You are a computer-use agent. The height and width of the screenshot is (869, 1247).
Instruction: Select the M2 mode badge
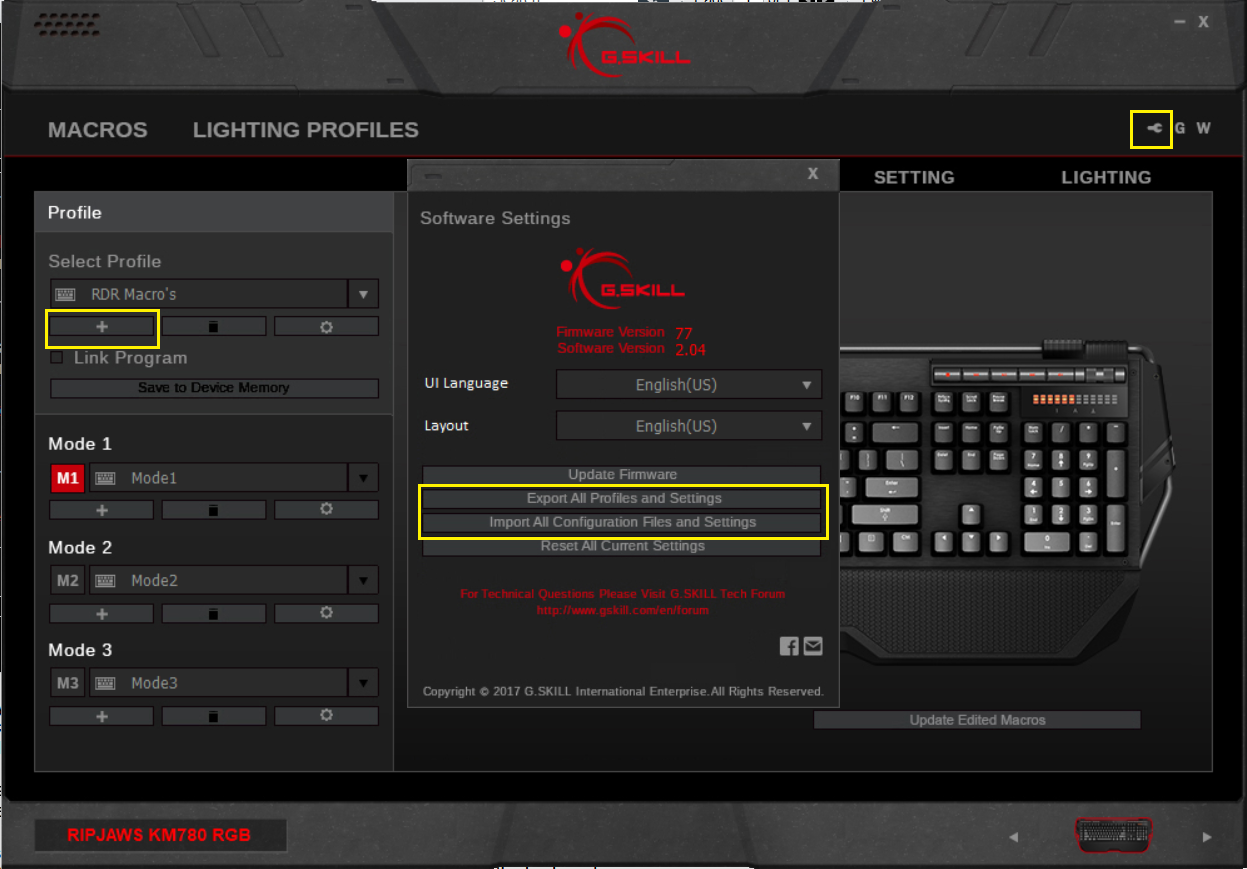coord(68,580)
